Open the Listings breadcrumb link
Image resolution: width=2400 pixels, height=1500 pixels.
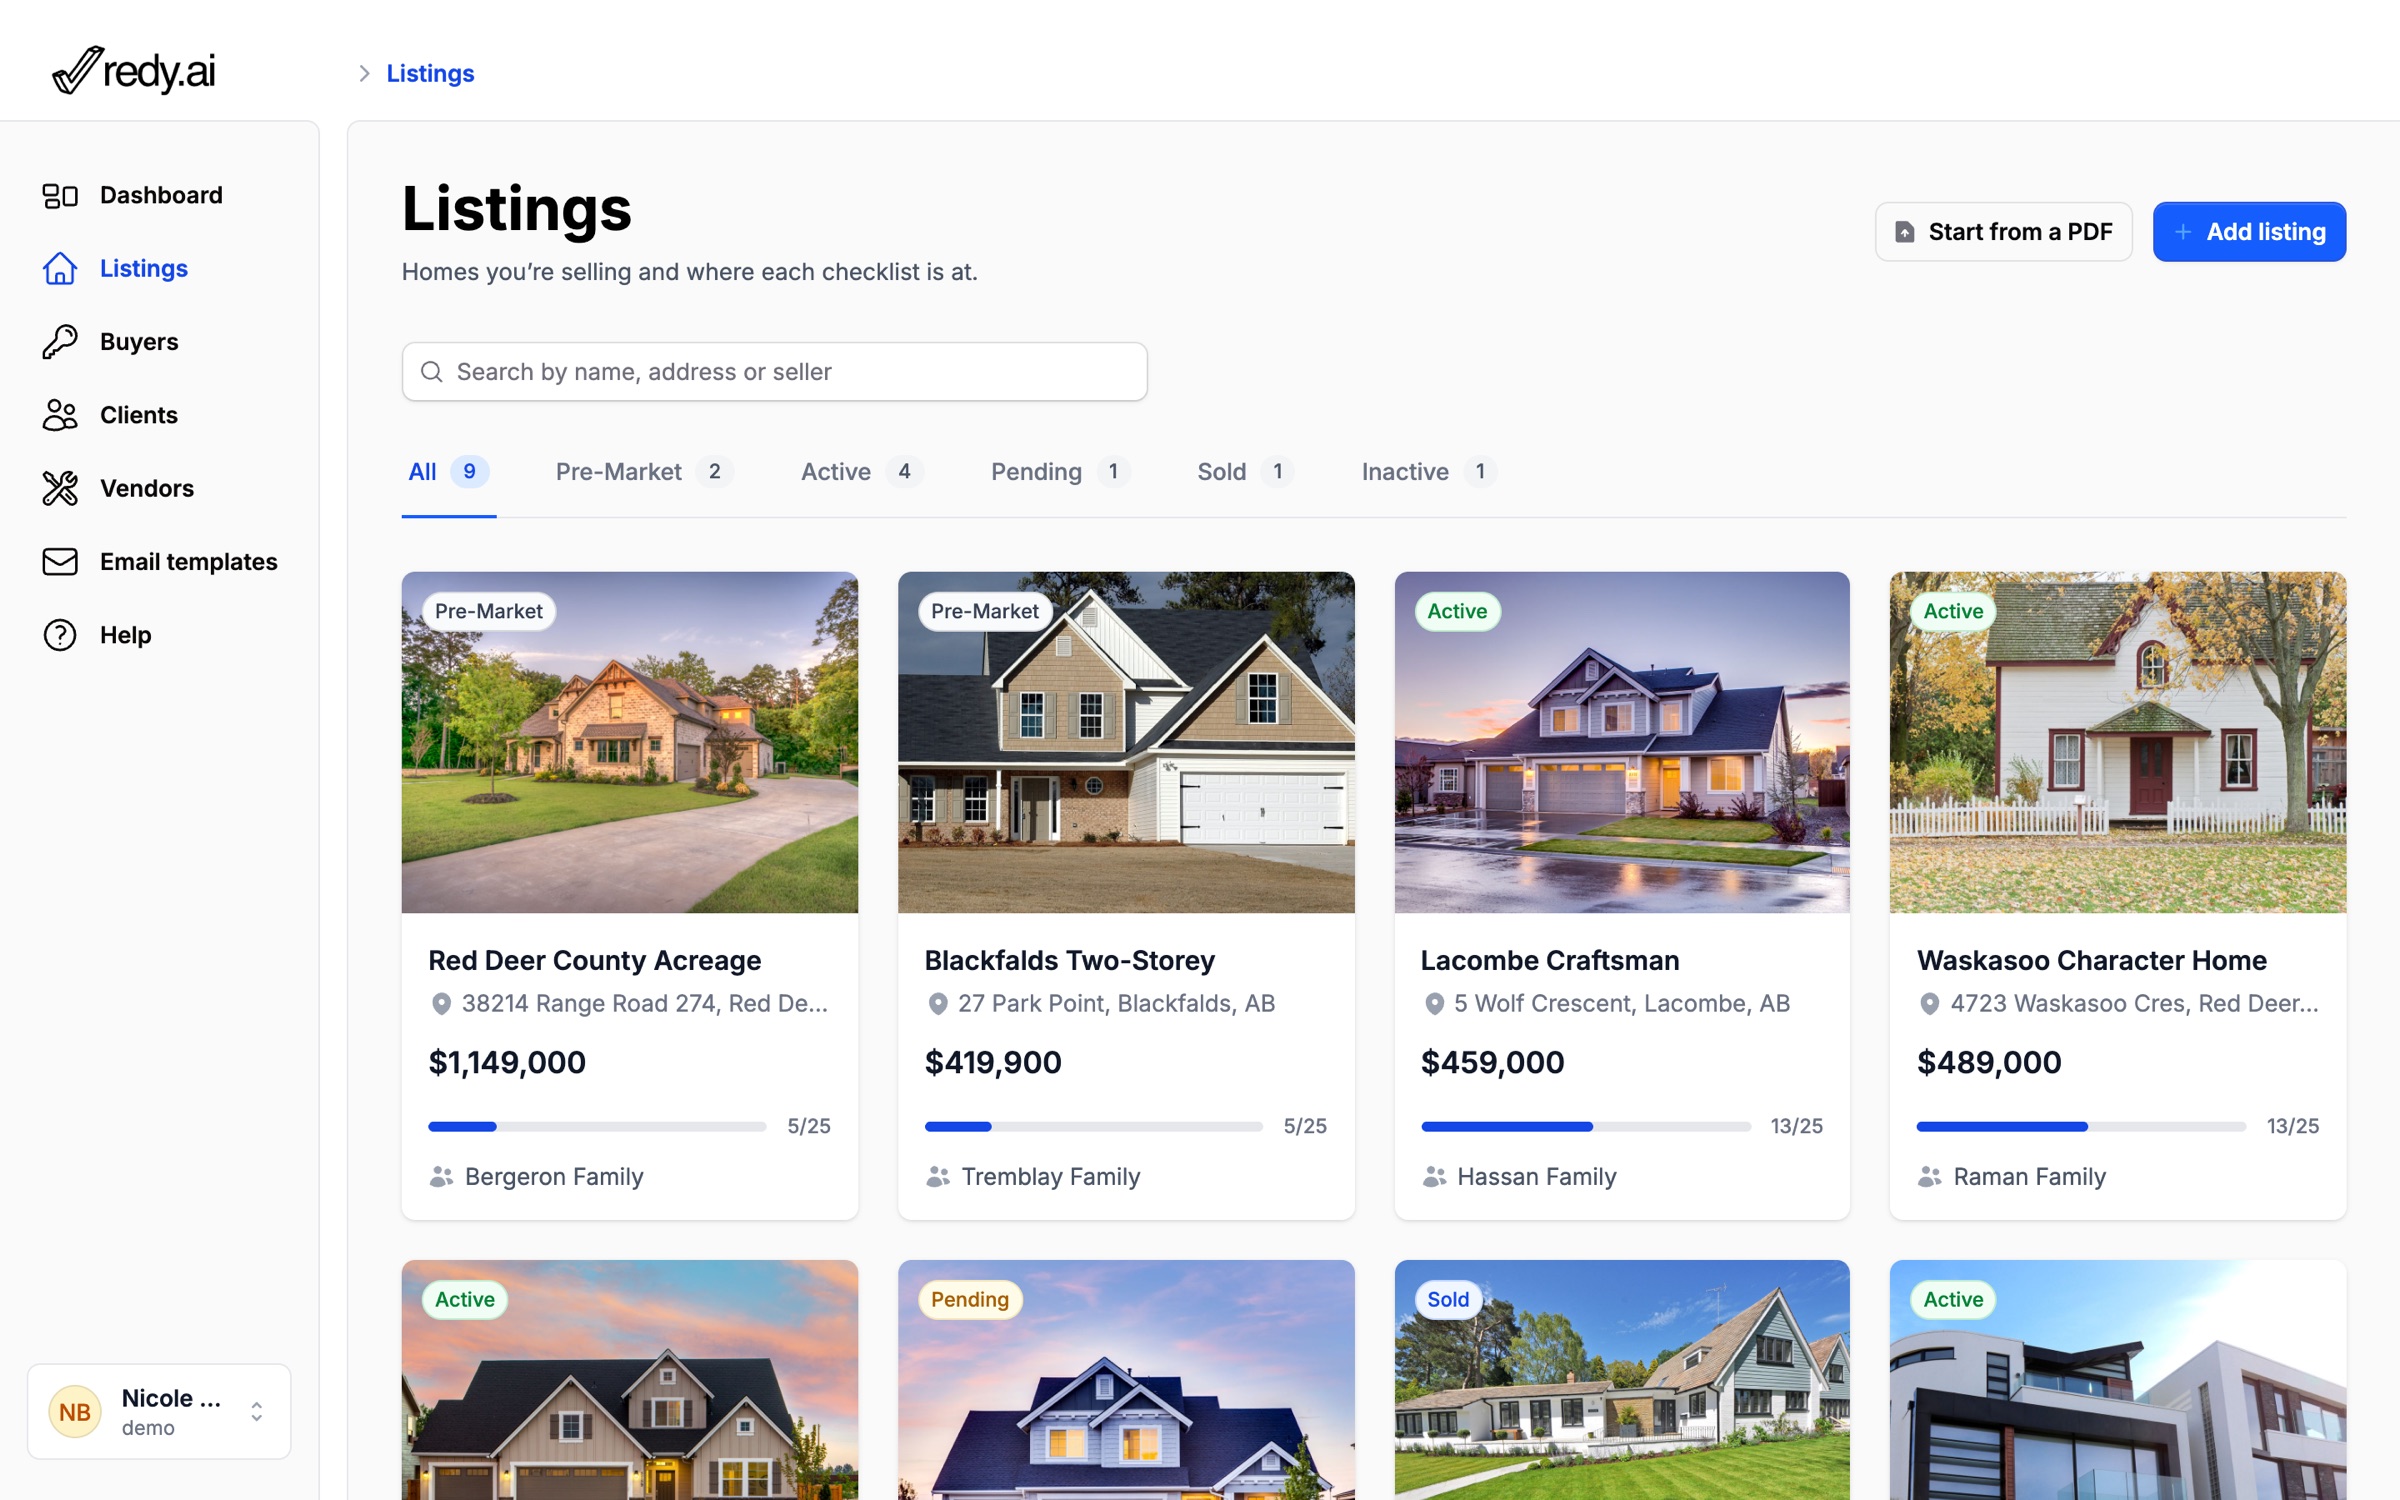(x=430, y=73)
